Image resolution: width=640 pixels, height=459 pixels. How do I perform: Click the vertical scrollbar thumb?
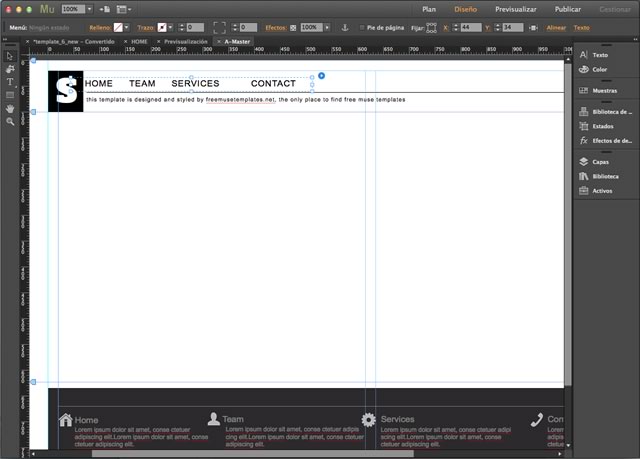(568, 223)
